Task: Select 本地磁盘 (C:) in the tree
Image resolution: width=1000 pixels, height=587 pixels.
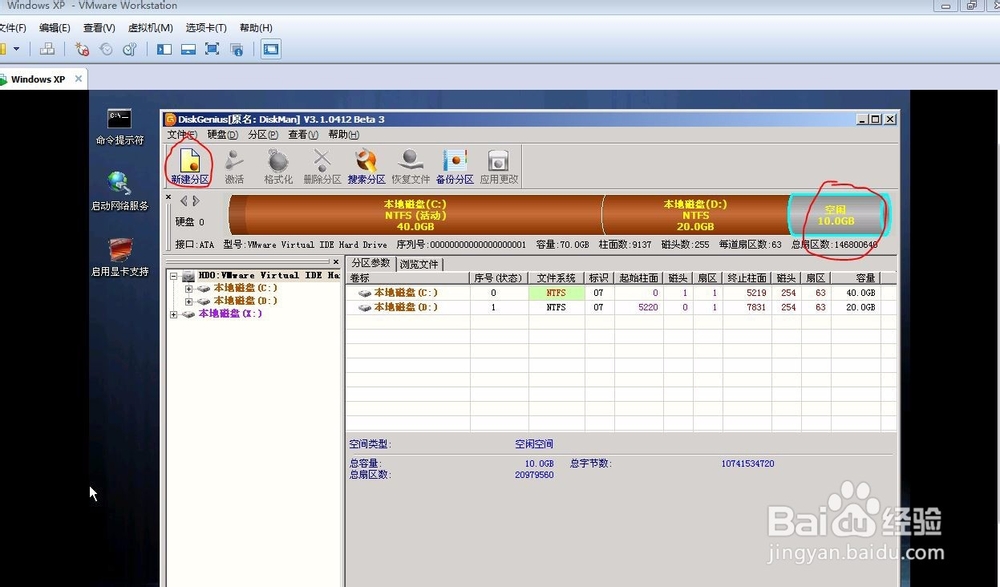Action: [x=245, y=288]
